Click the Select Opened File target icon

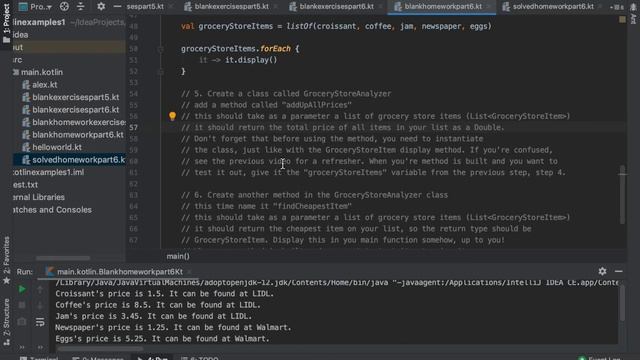(64, 6)
